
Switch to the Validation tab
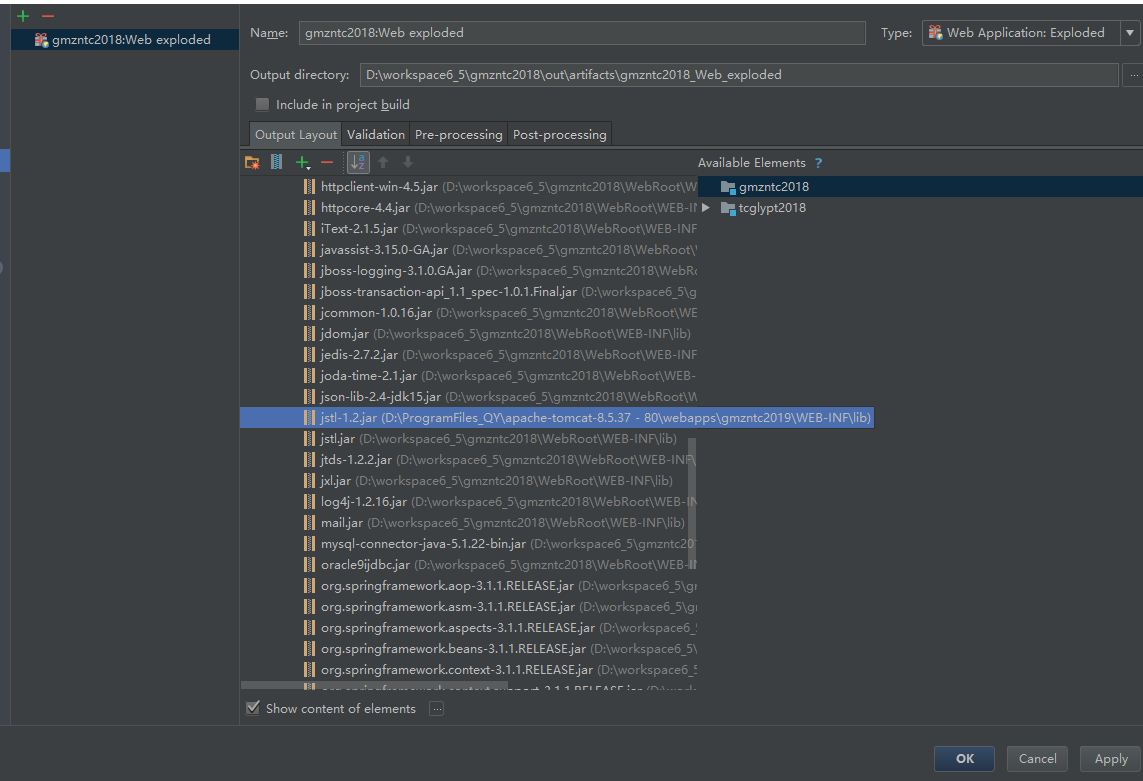[375, 134]
